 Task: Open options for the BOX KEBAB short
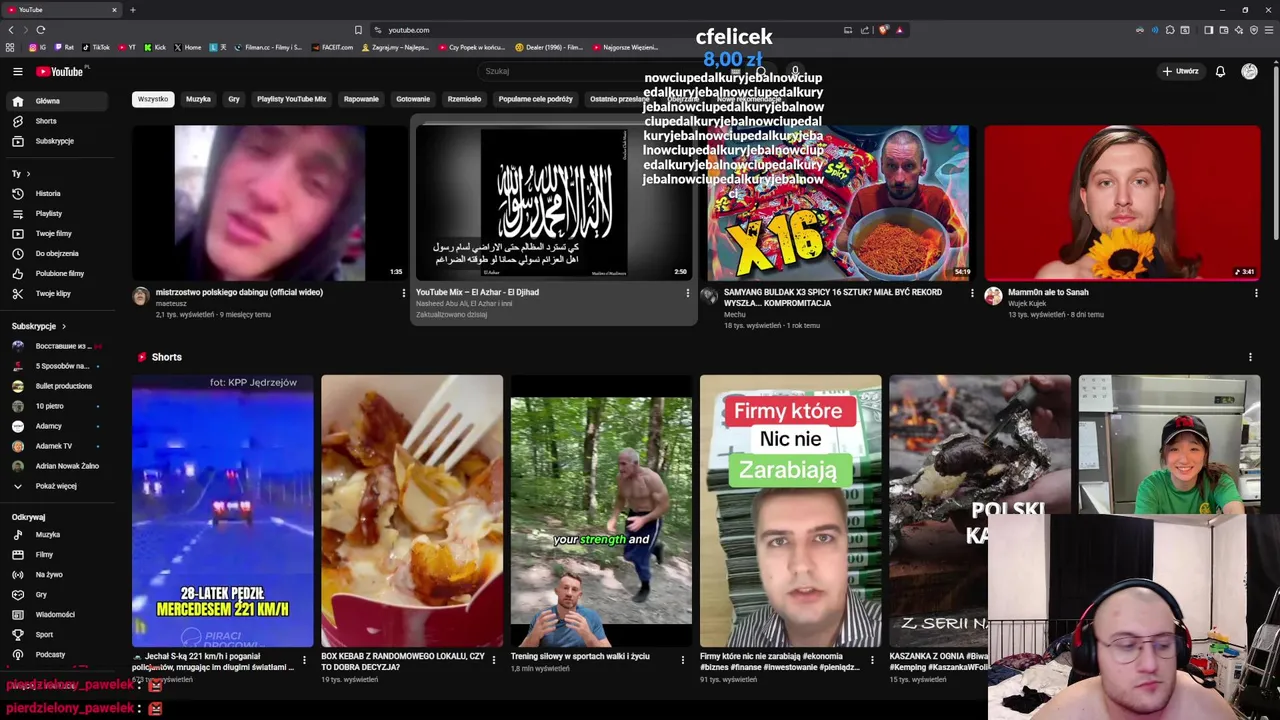[x=493, y=660]
